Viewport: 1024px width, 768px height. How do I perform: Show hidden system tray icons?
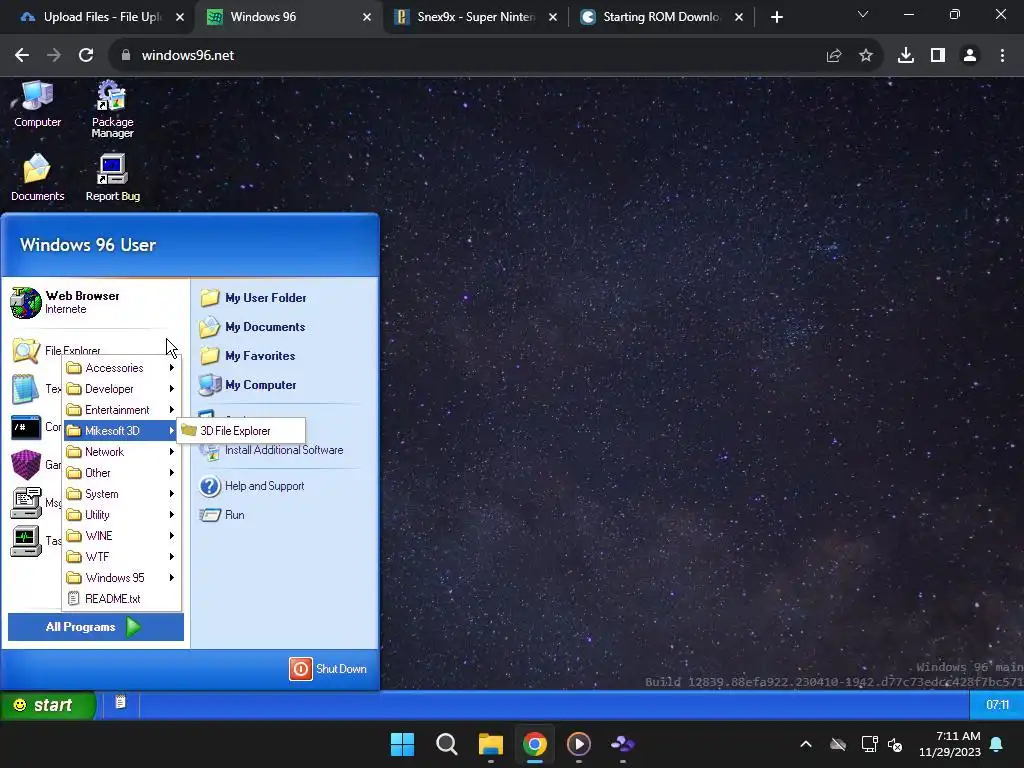pyautogui.click(x=806, y=744)
